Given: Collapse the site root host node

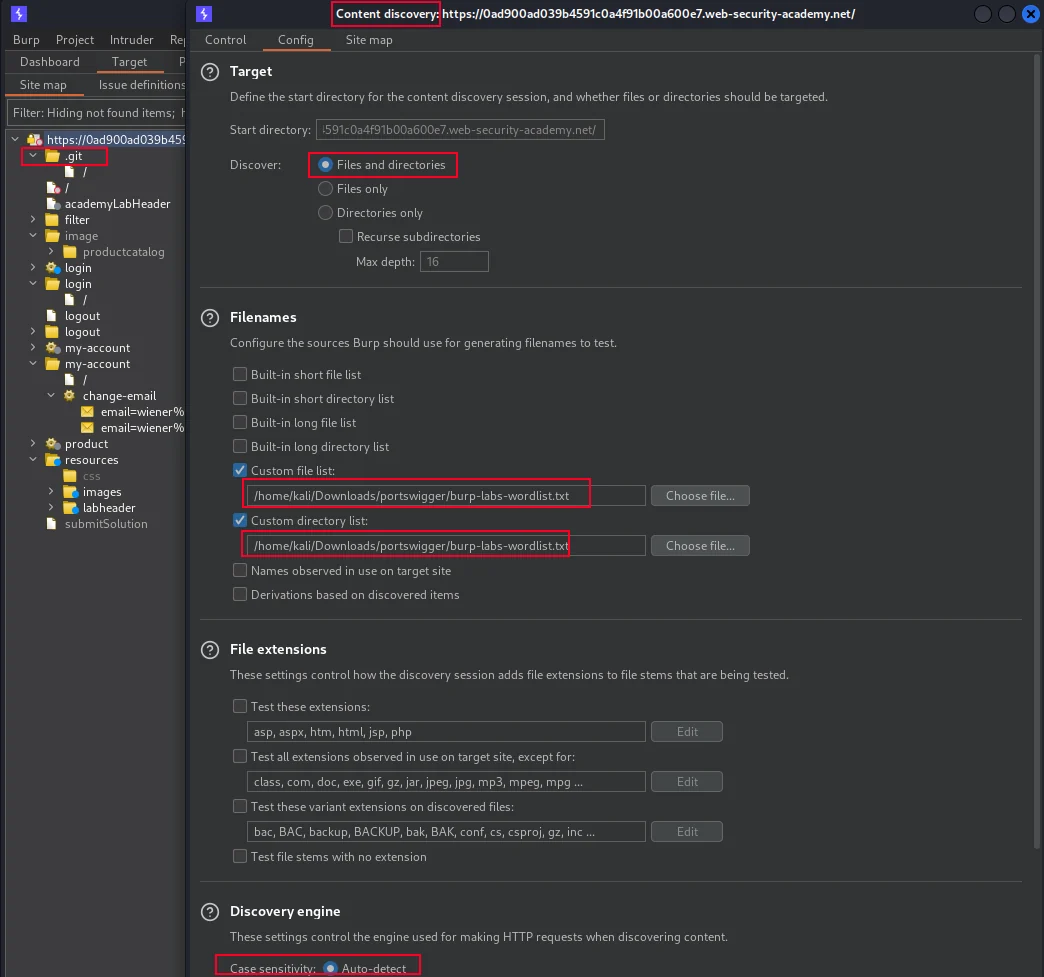Looking at the screenshot, I should coord(15,139).
